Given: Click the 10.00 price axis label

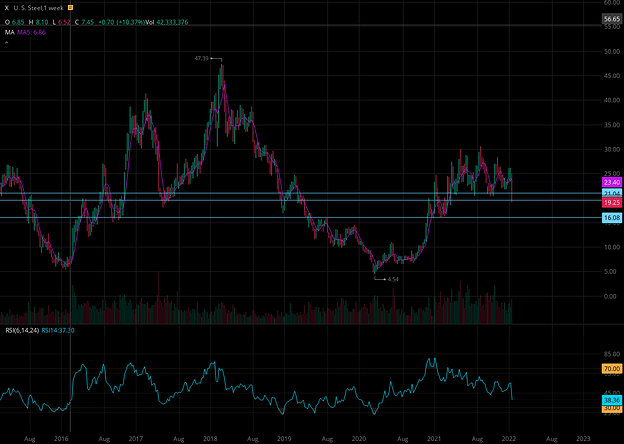Looking at the screenshot, I should point(612,247).
